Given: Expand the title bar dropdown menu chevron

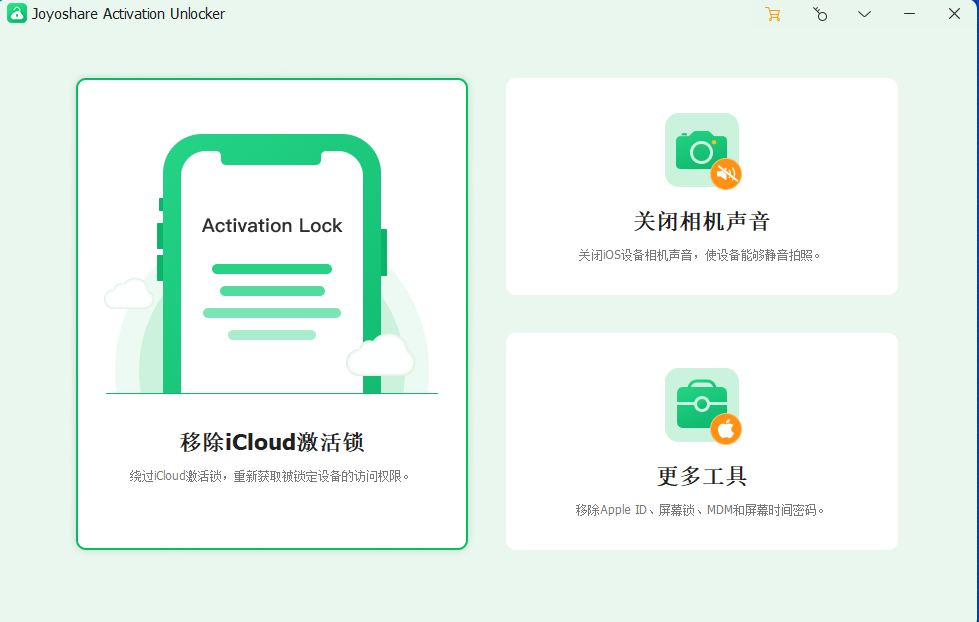Looking at the screenshot, I should tap(864, 14).
